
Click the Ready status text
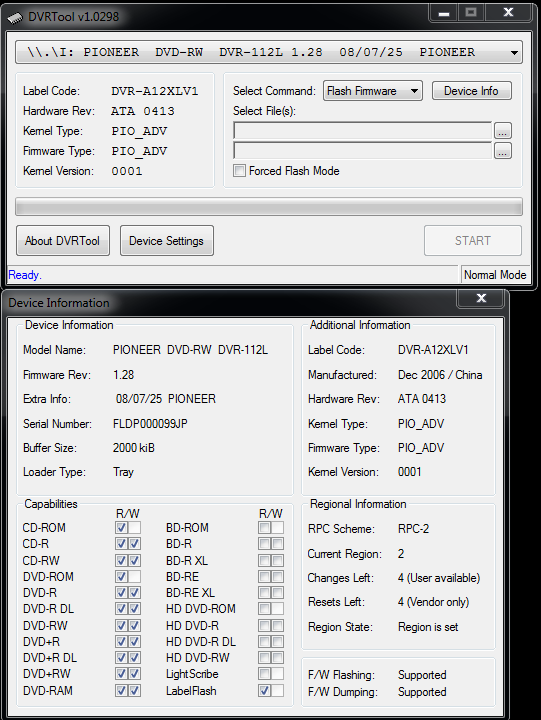click(25, 275)
